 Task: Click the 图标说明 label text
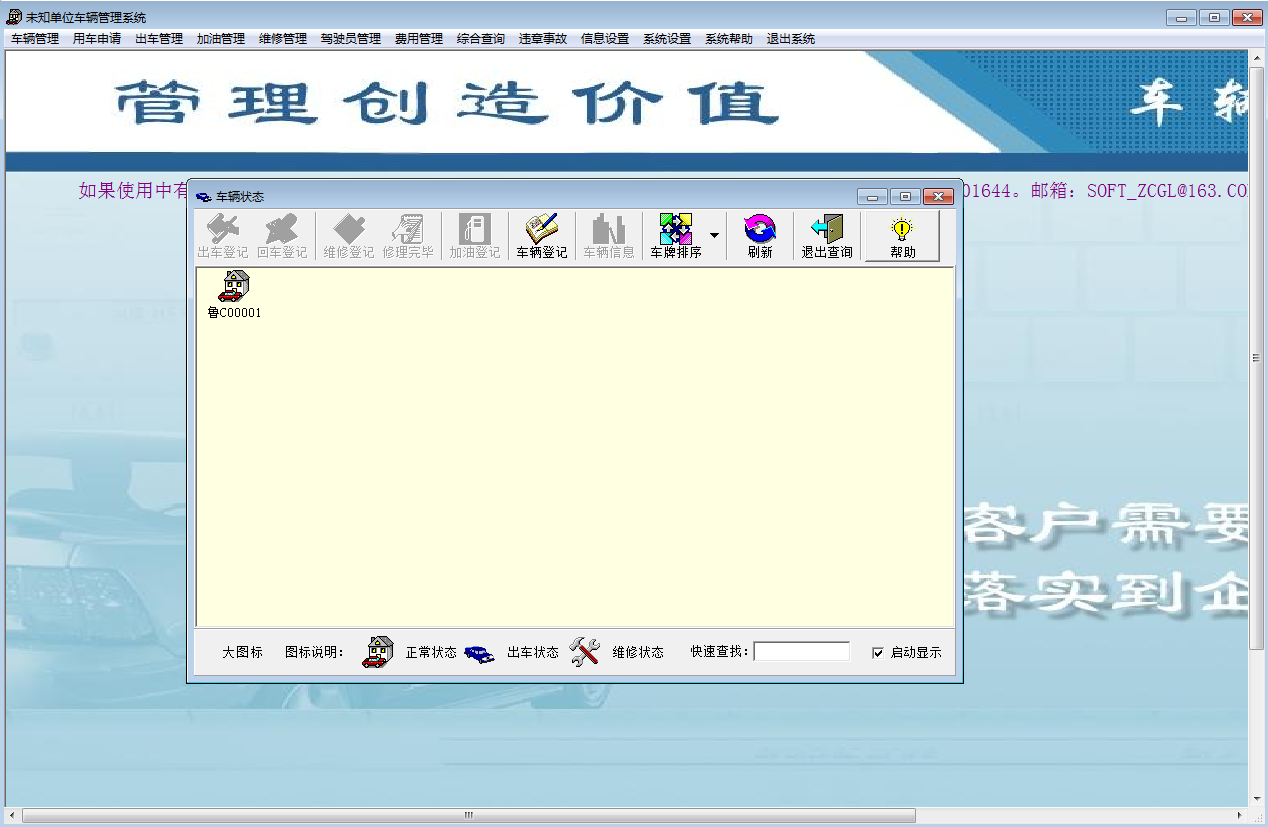tap(314, 652)
